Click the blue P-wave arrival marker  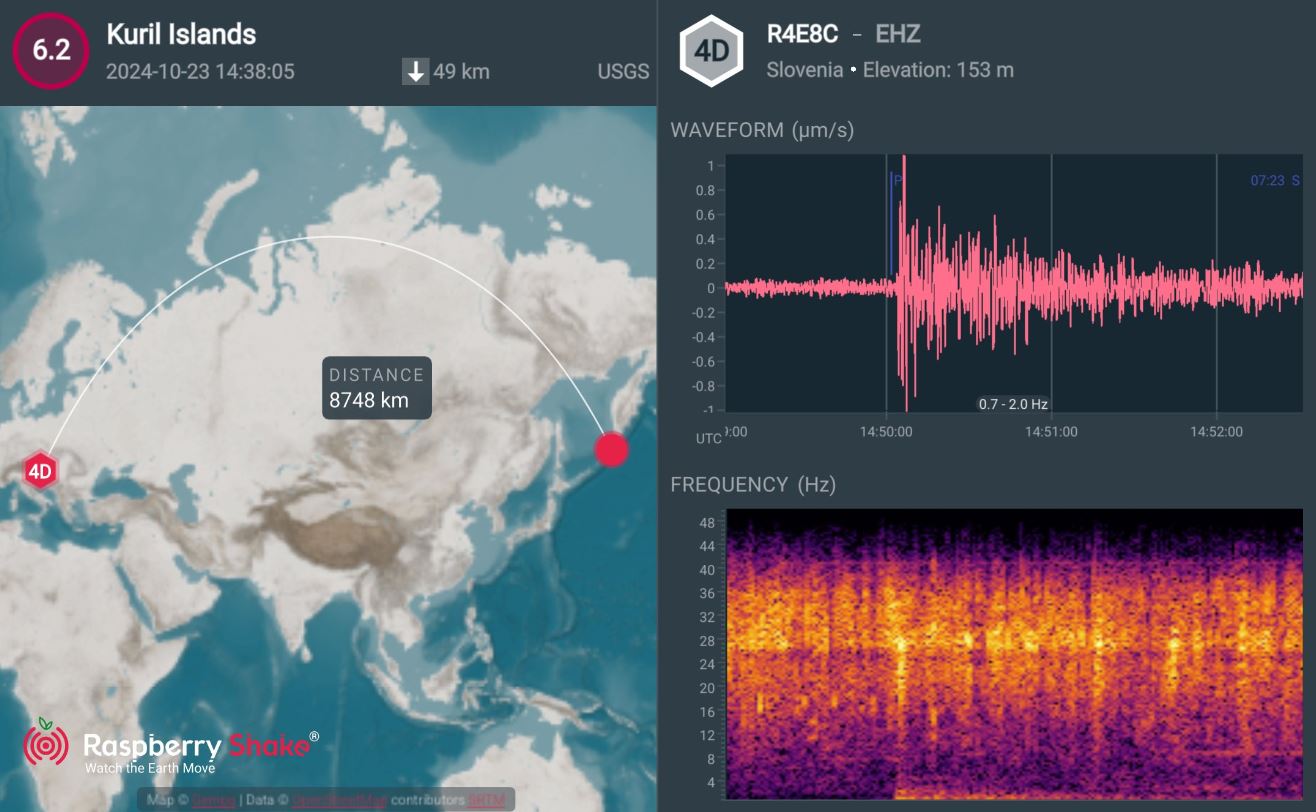(x=892, y=222)
